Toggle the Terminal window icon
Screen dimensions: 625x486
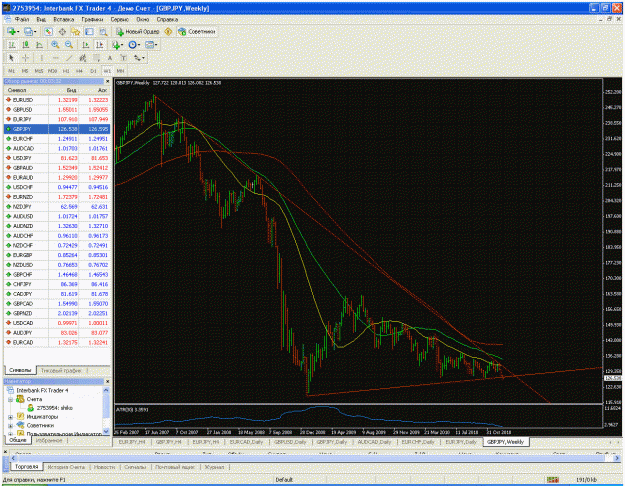point(89,31)
